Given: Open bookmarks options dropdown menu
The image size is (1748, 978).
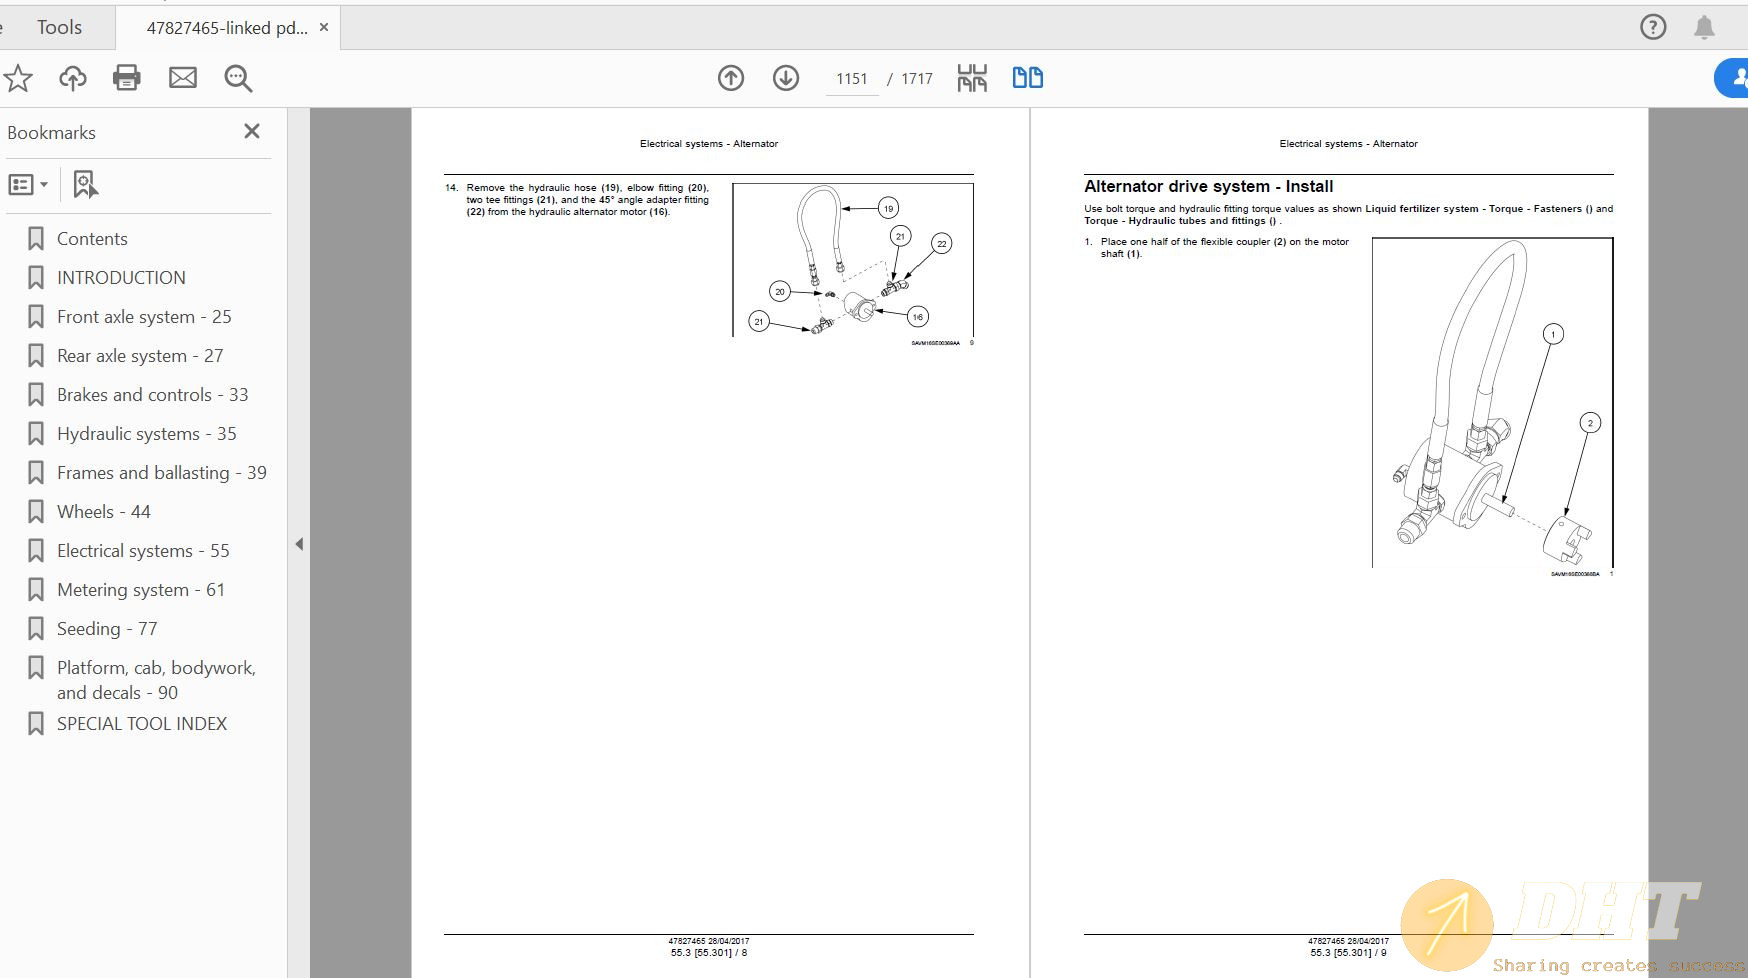Looking at the screenshot, I should pos(28,185).
